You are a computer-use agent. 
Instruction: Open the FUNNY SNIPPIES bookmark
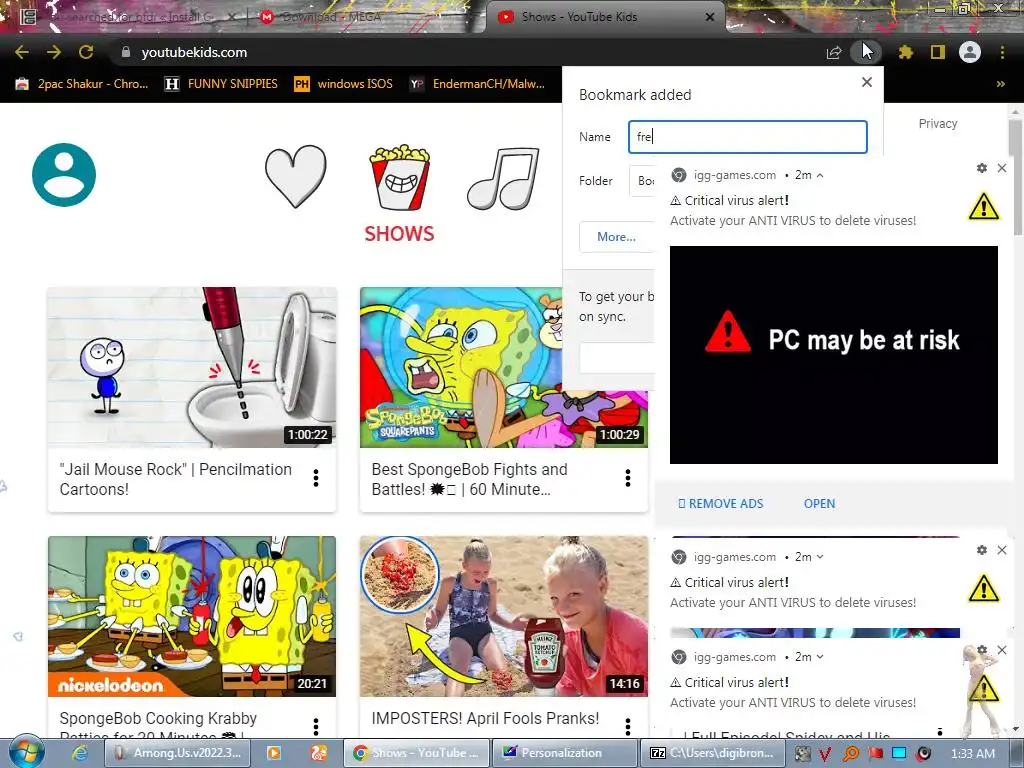click(x=221, y=84)
